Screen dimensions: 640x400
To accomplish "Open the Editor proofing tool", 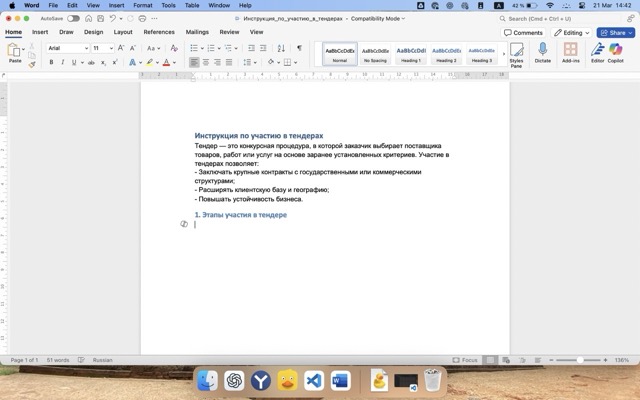I will coord(597,50).
